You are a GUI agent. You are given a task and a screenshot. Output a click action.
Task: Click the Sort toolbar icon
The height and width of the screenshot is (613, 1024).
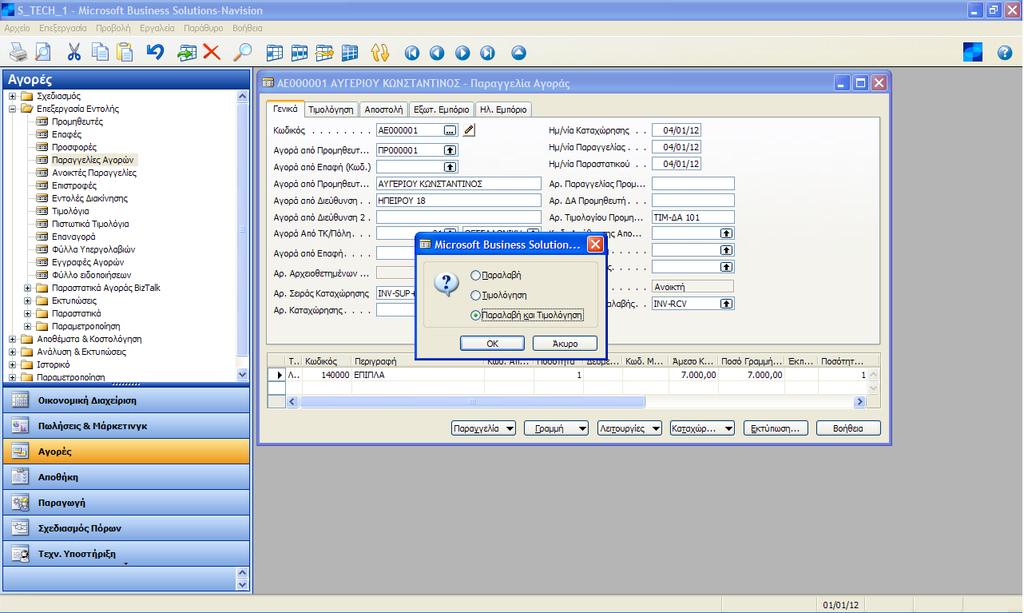[x=379, y=53]
